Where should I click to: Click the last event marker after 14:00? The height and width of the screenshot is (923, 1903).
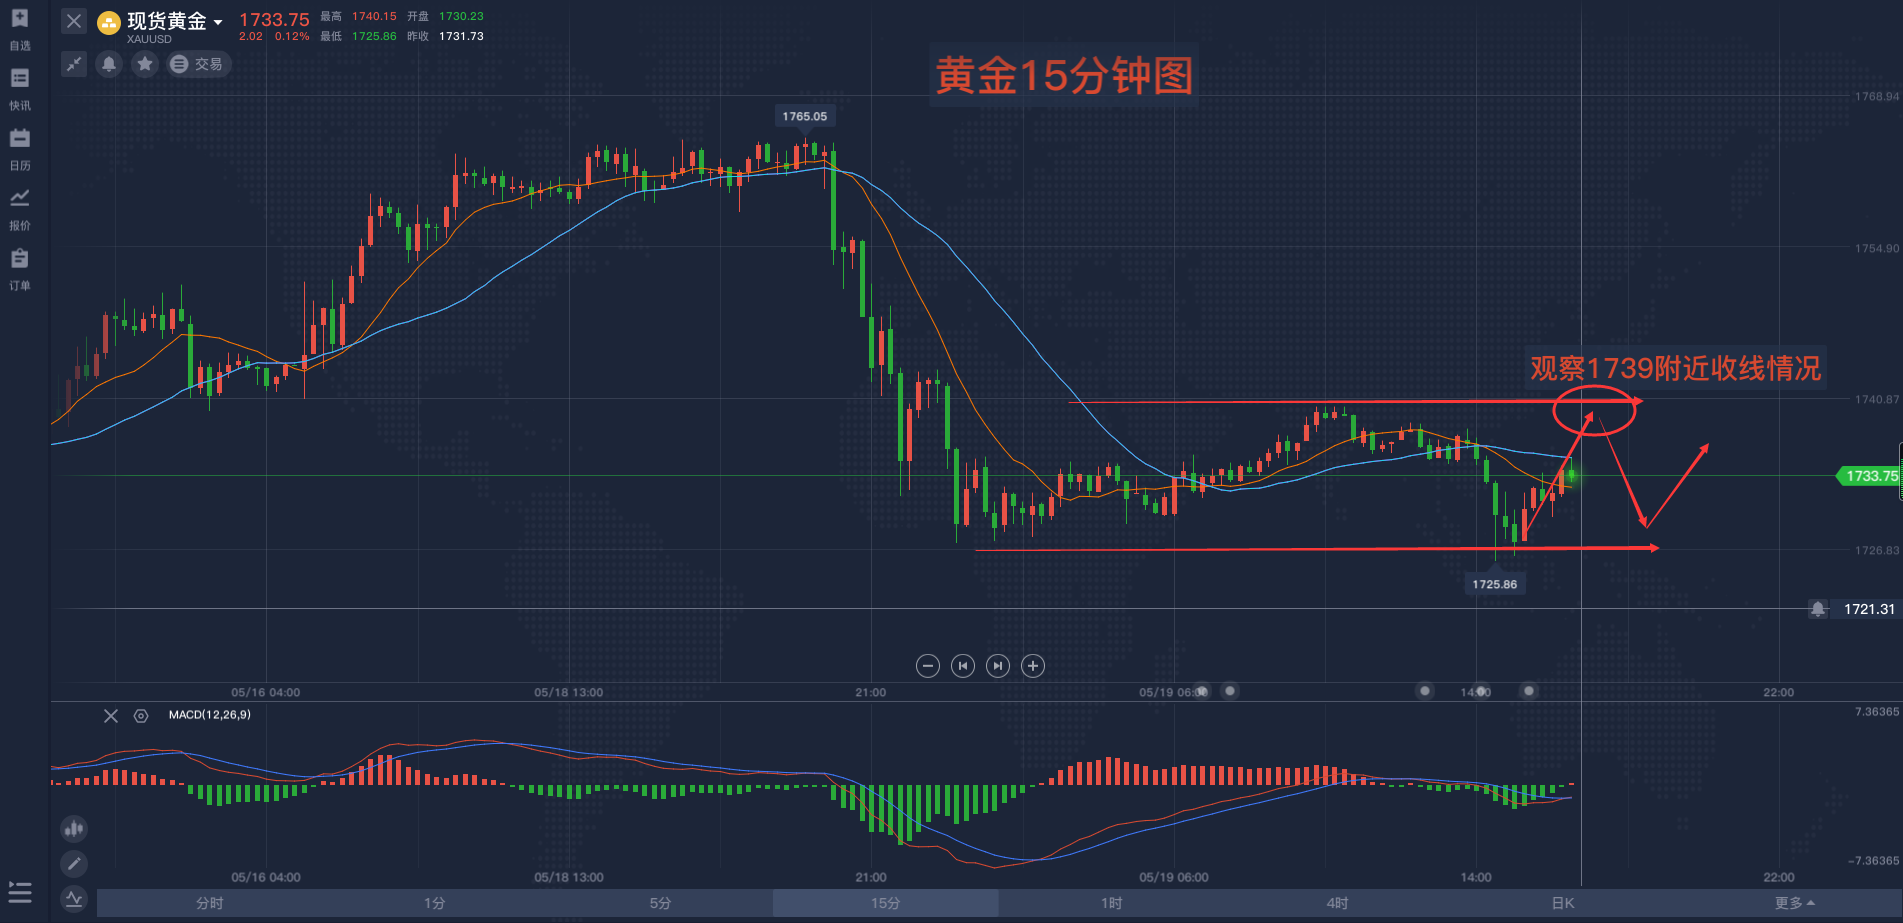pos(1528,691)
